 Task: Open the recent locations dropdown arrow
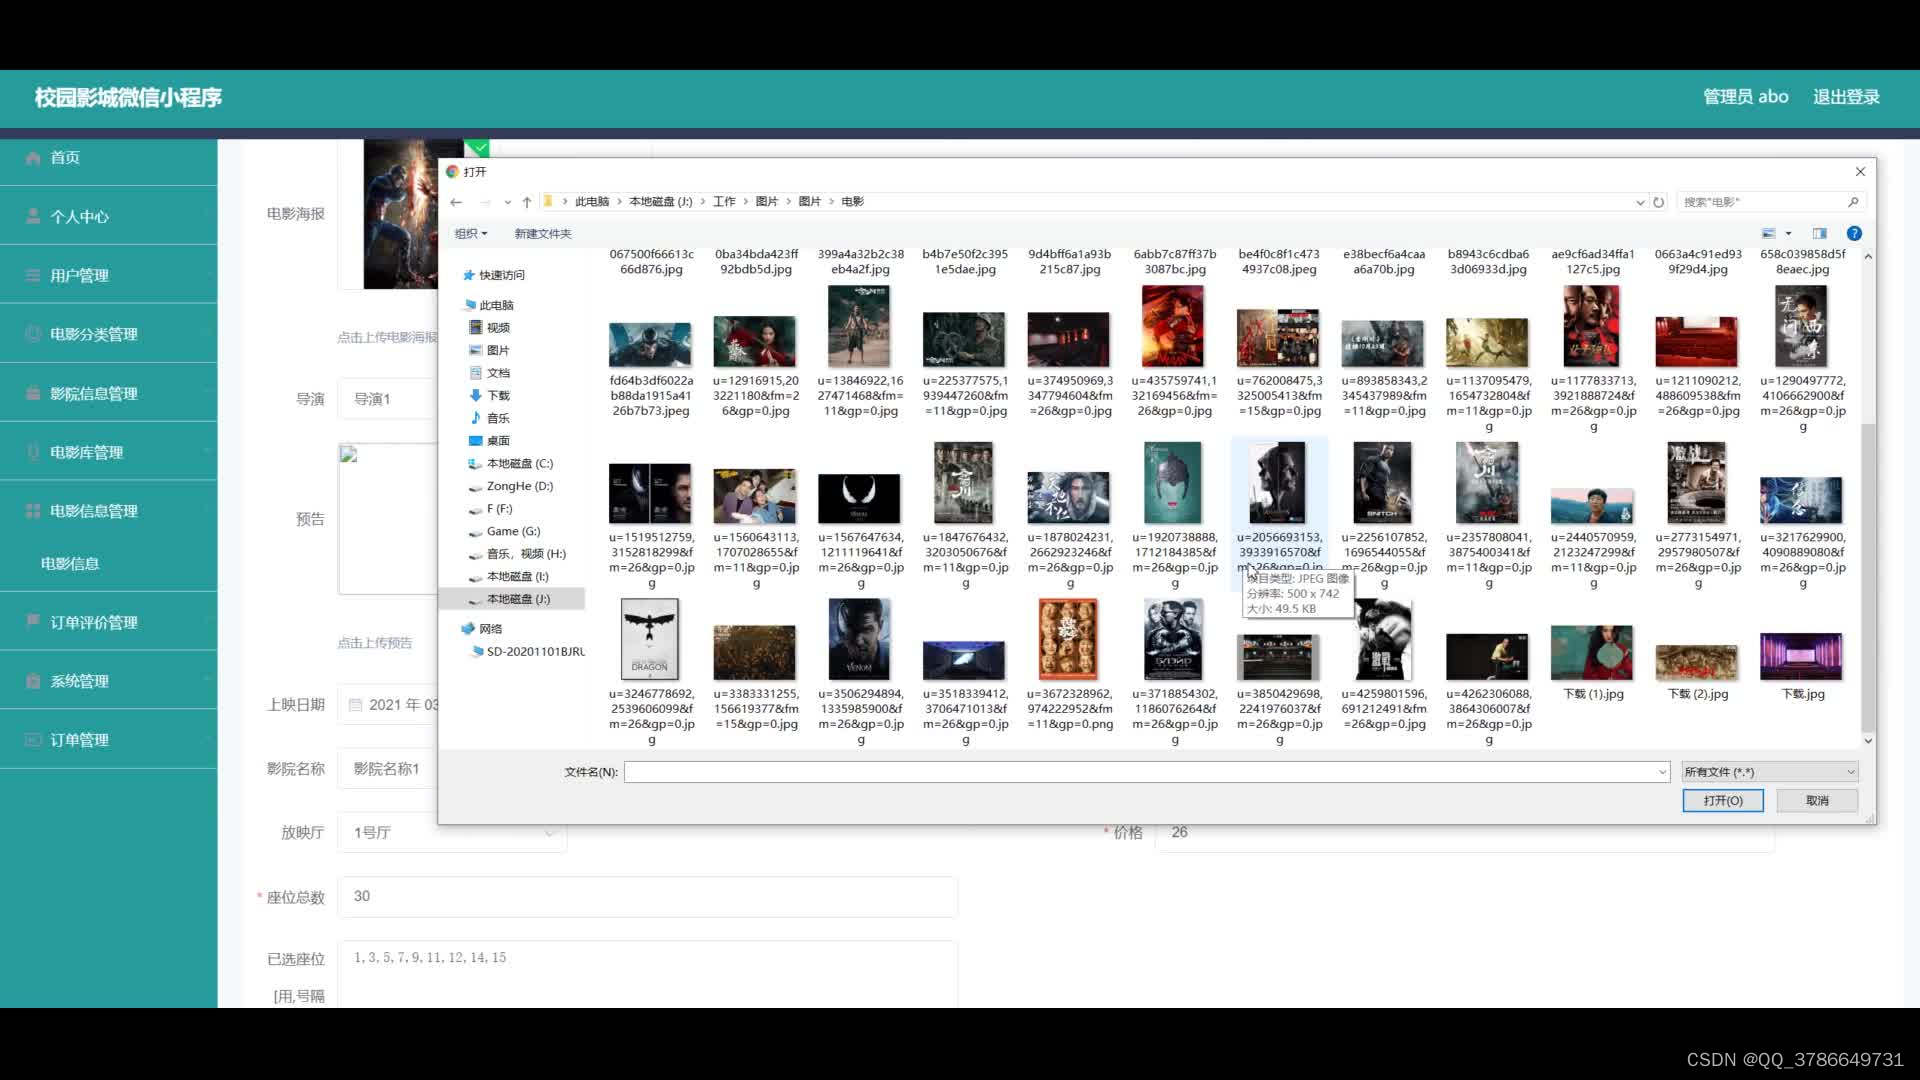pyautogui.click(x=508, y=202)
